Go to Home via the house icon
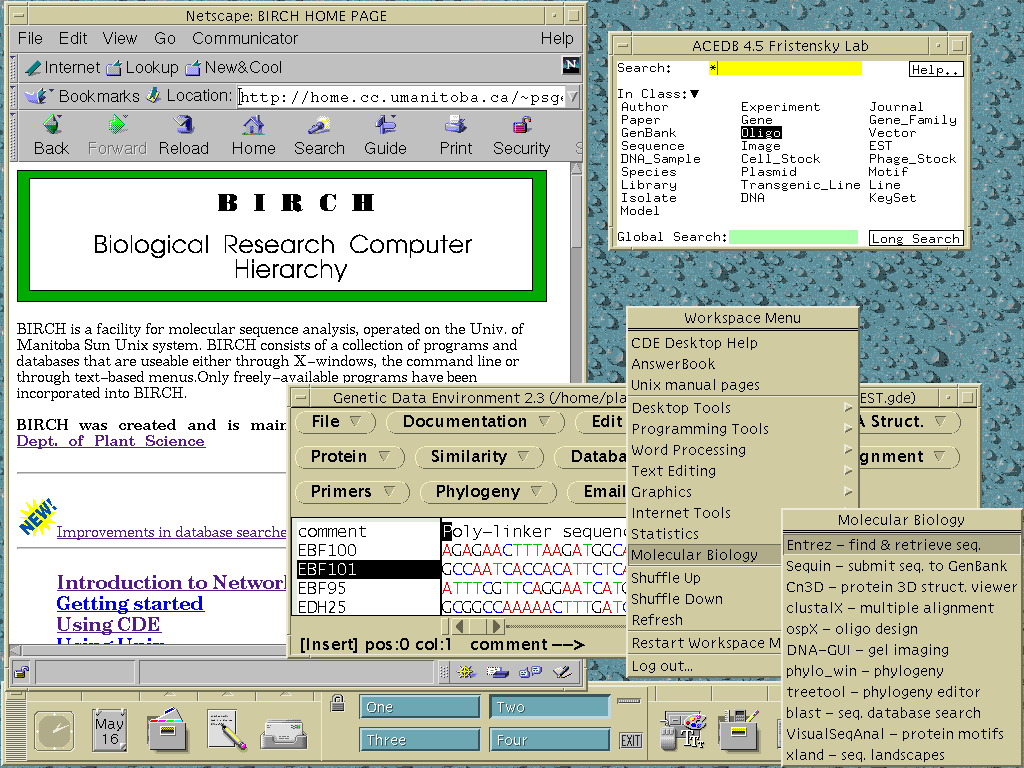1024x768 pixels. tap(253, 124)
